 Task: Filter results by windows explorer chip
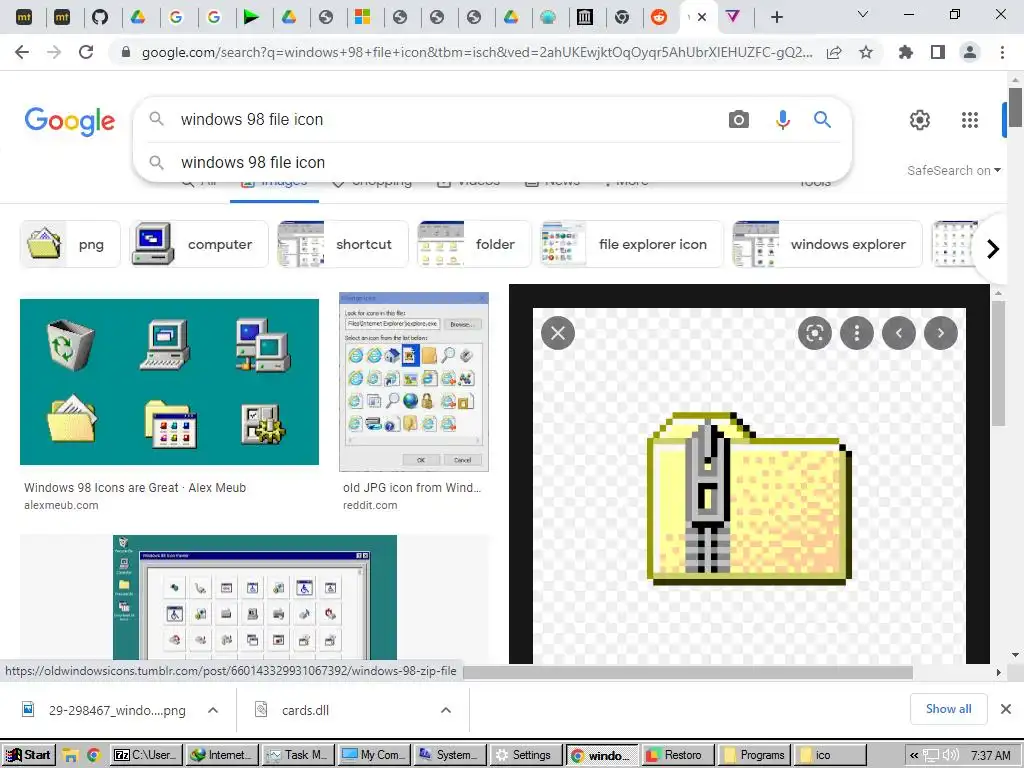(x=827, y=244)
